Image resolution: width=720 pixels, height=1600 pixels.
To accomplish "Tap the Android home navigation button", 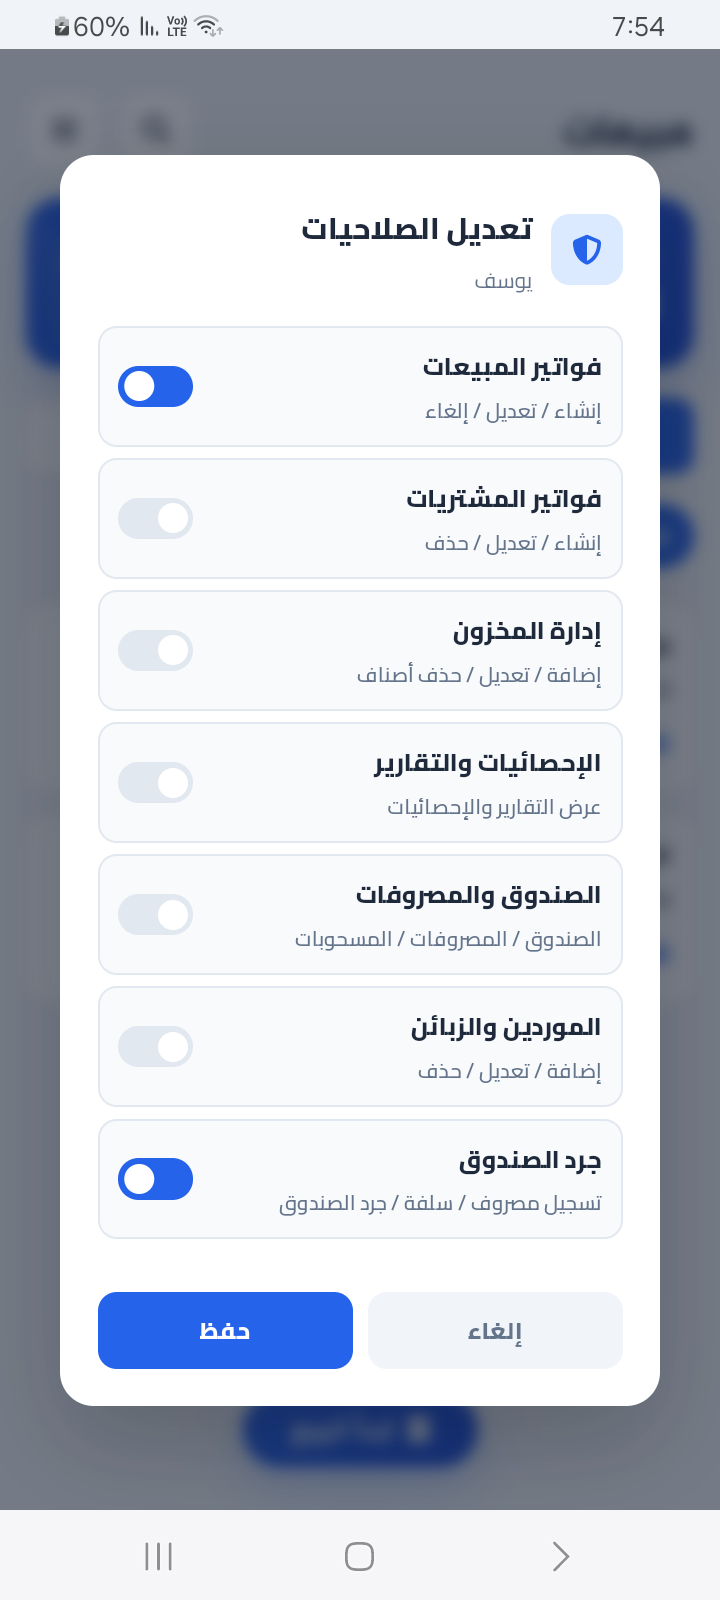I will point(359,1556).
